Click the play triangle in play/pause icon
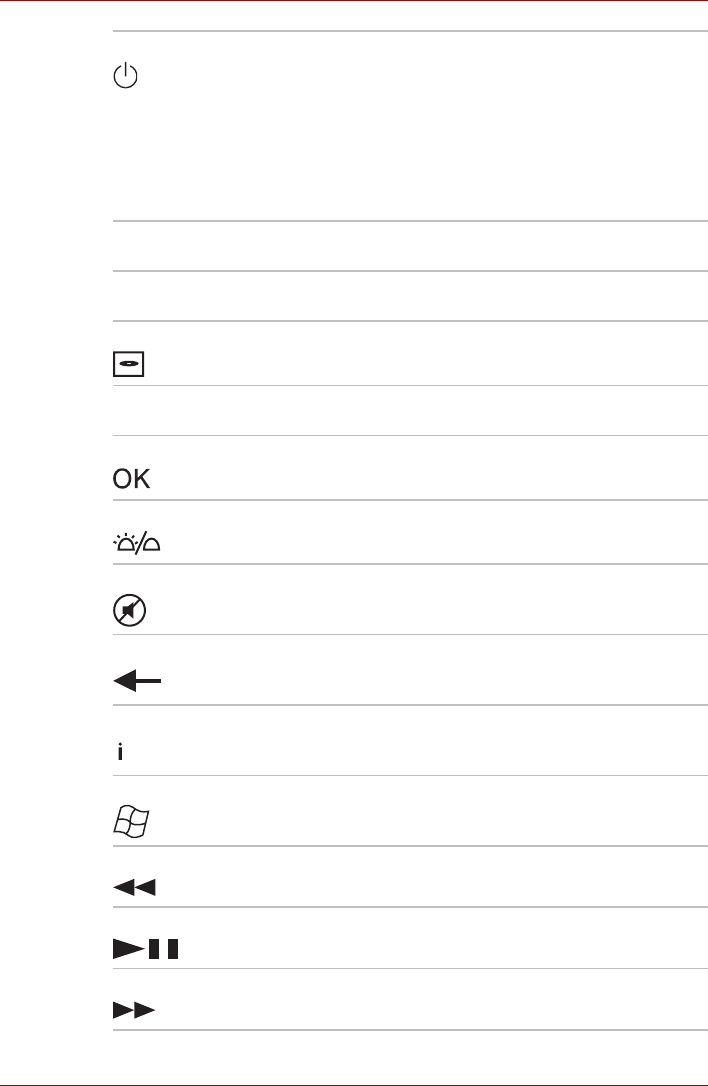 click(126, 948)
